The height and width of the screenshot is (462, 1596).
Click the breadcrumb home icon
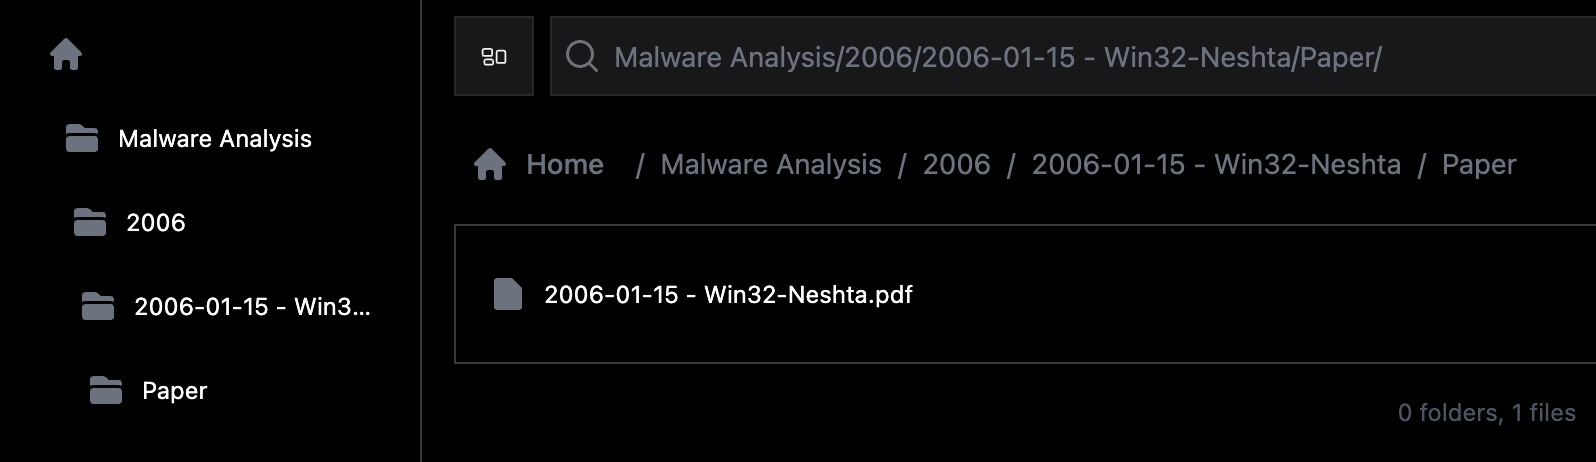click(x=490, y=164)
